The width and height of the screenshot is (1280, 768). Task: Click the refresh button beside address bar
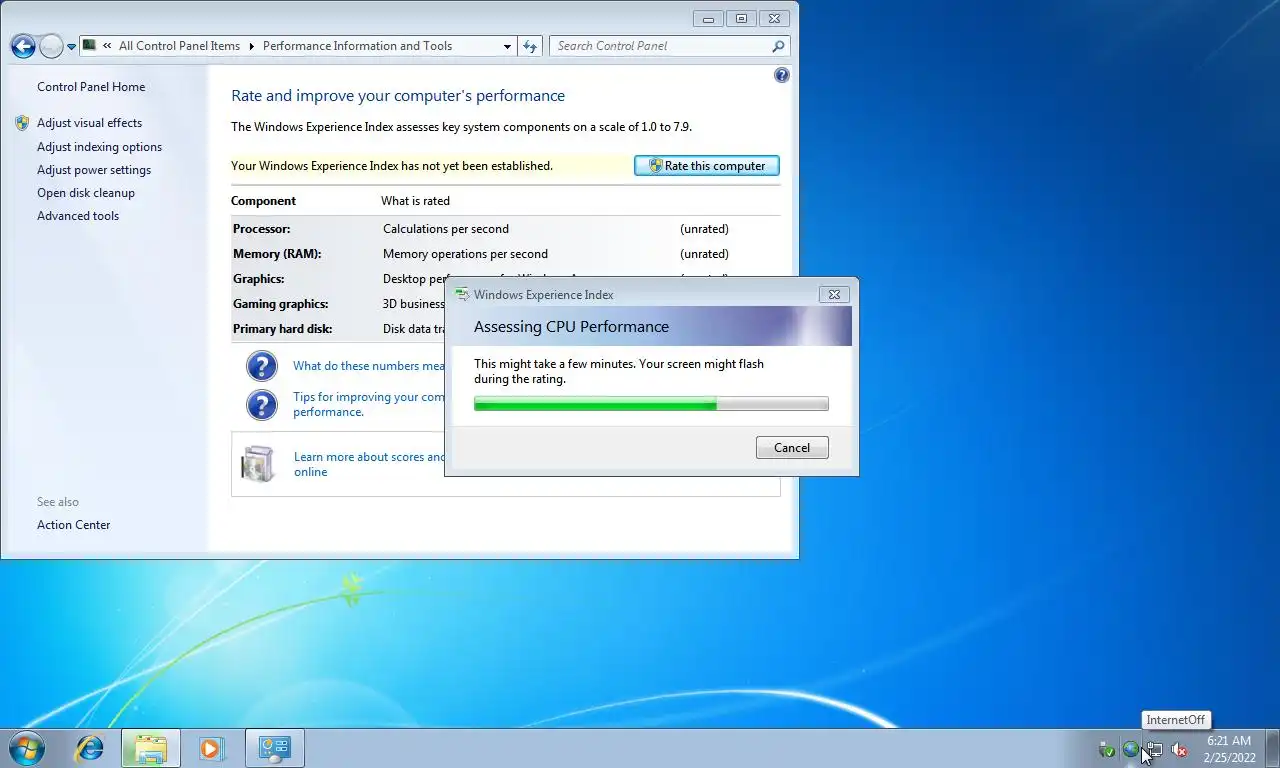[x=530, y=46]
